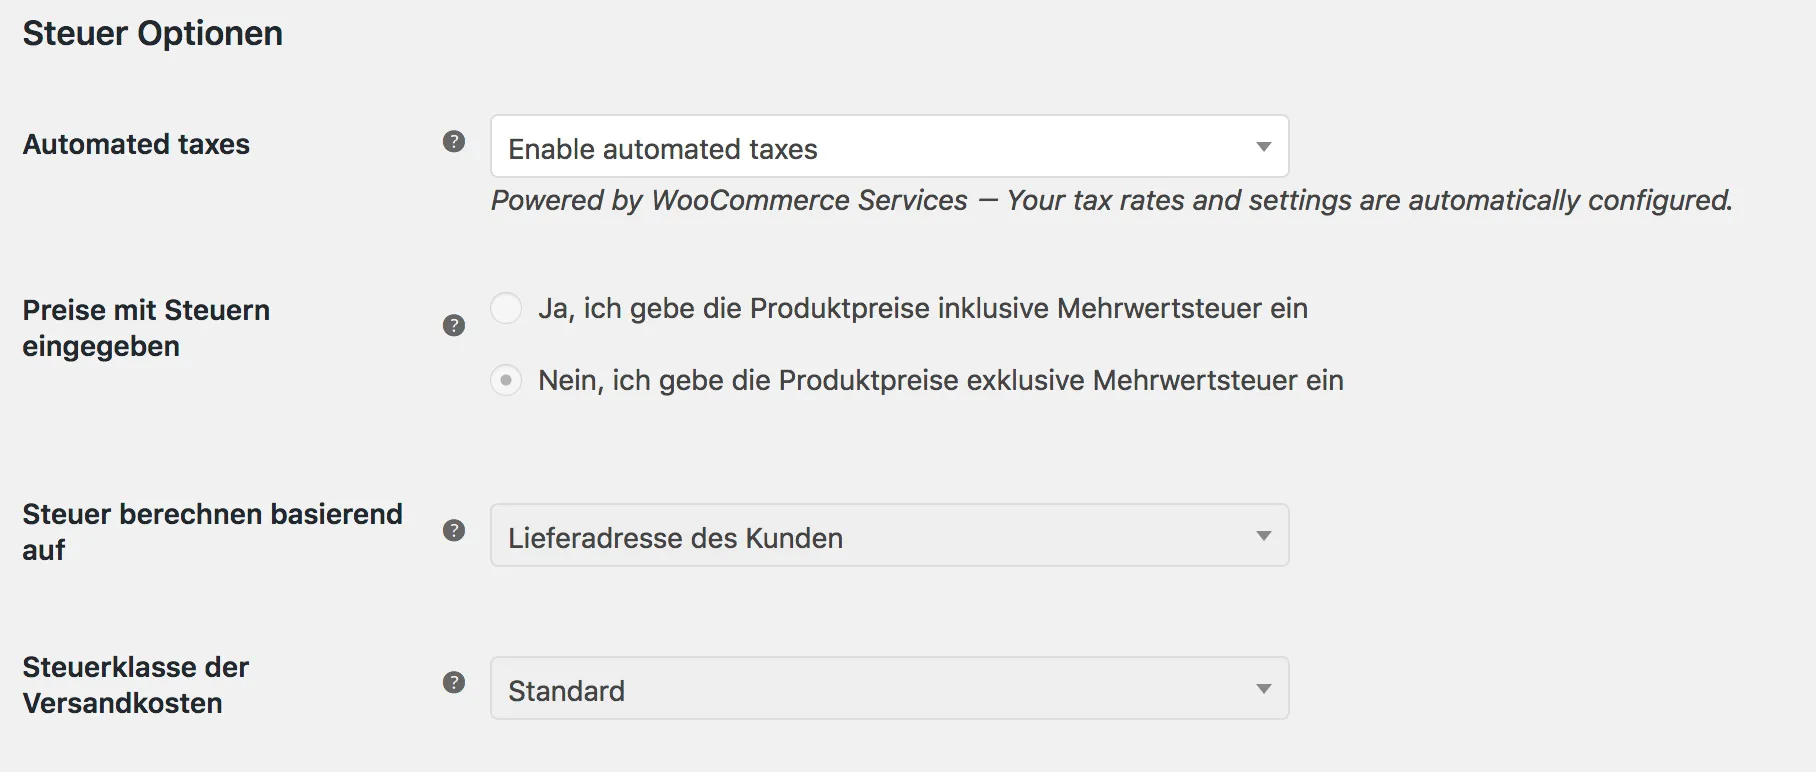Click the arrow on the Standard select box
This screenshot has width=1816, height=772.
click(x=1264, y=689)
